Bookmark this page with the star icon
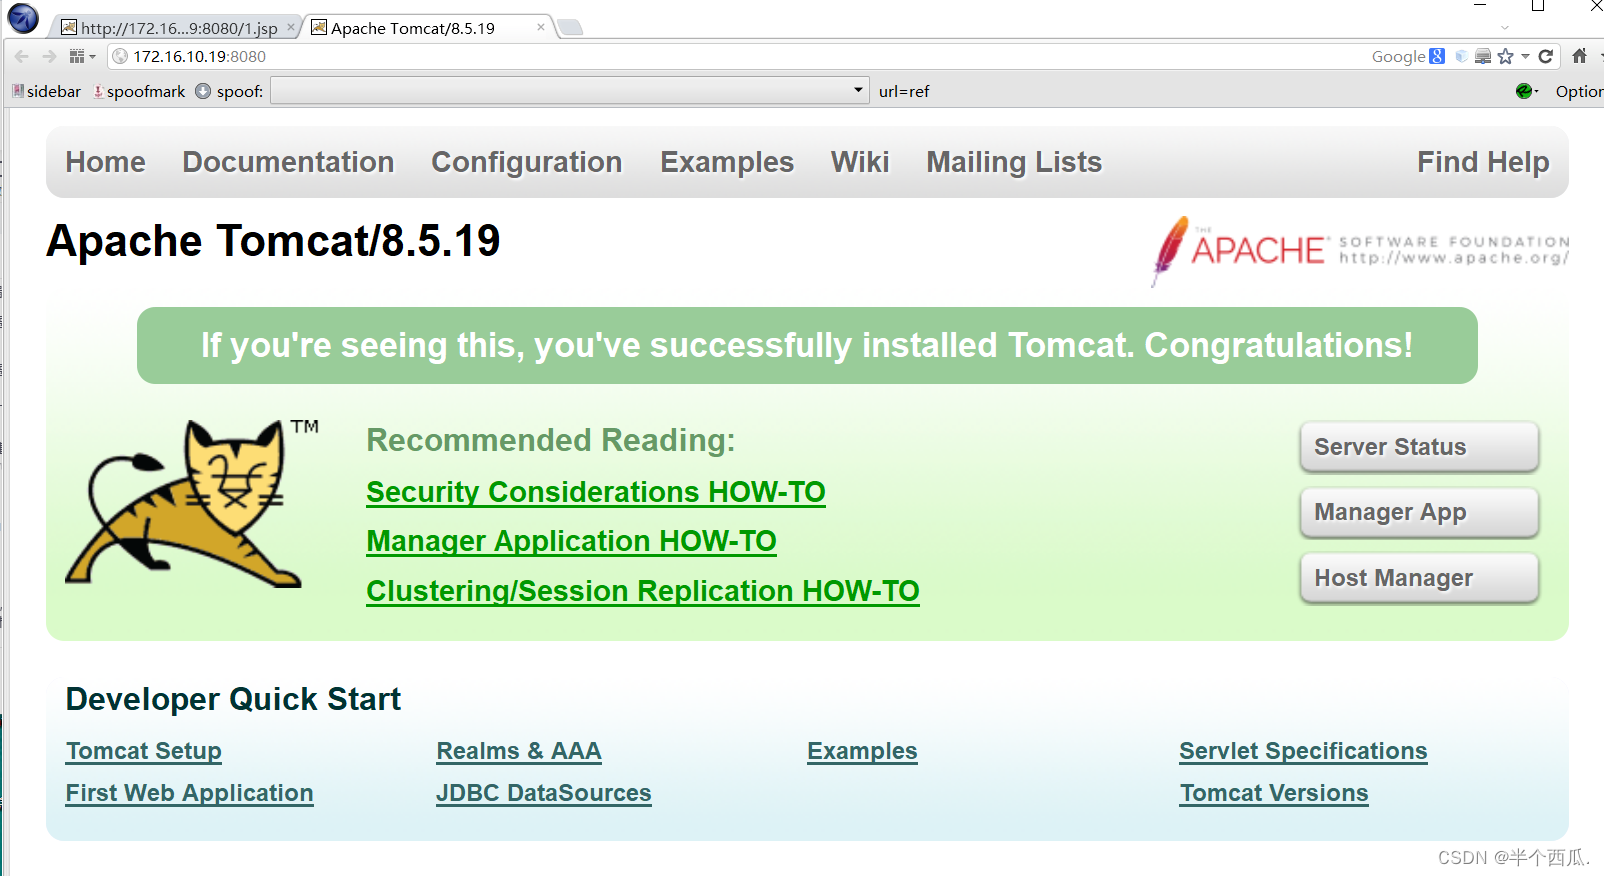The width and height of the screenshot is (1604, 876). (1506, 57)
